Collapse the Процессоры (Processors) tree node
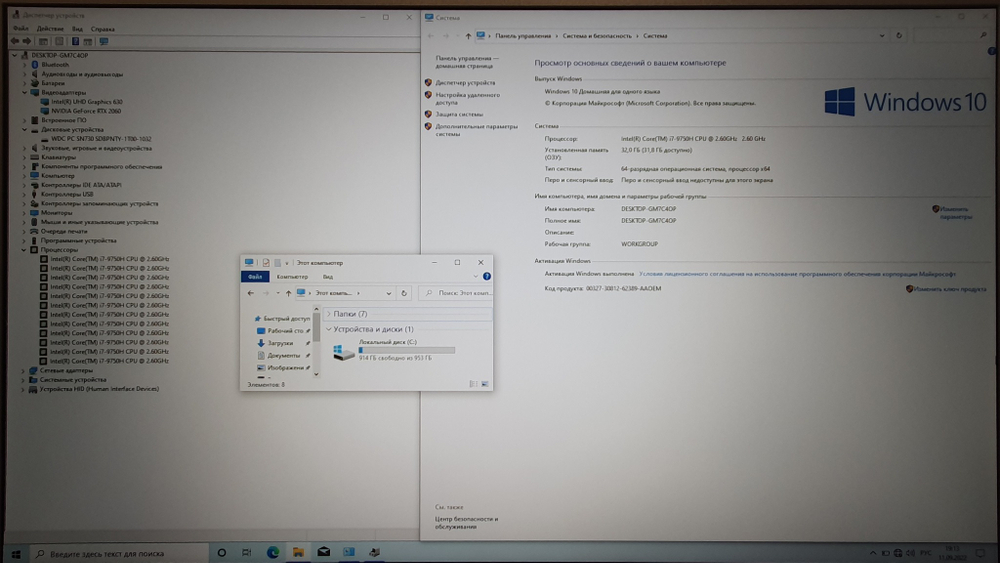 (27, 250)
